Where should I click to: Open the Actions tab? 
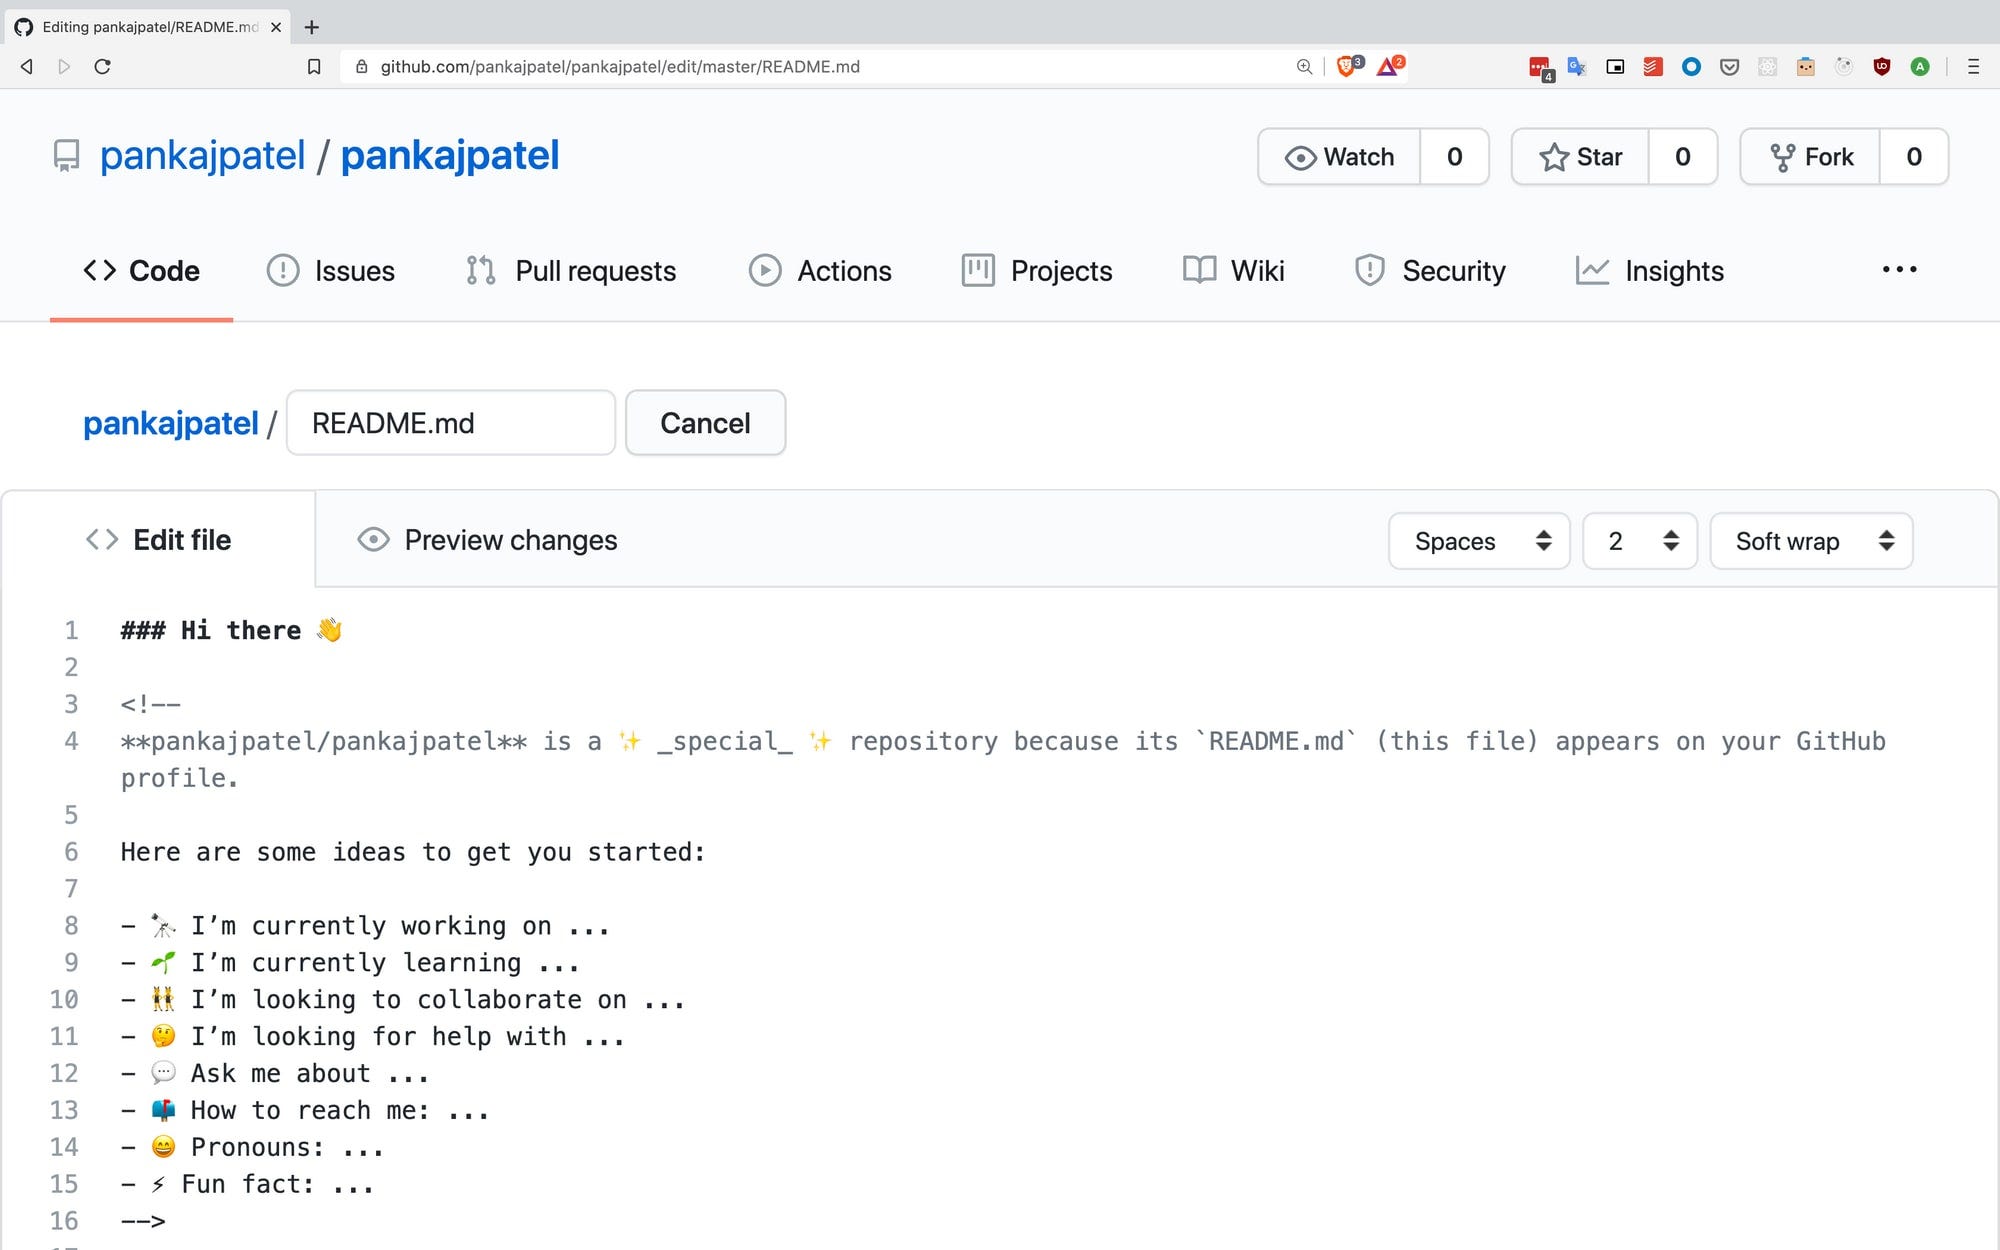[820, 270]
